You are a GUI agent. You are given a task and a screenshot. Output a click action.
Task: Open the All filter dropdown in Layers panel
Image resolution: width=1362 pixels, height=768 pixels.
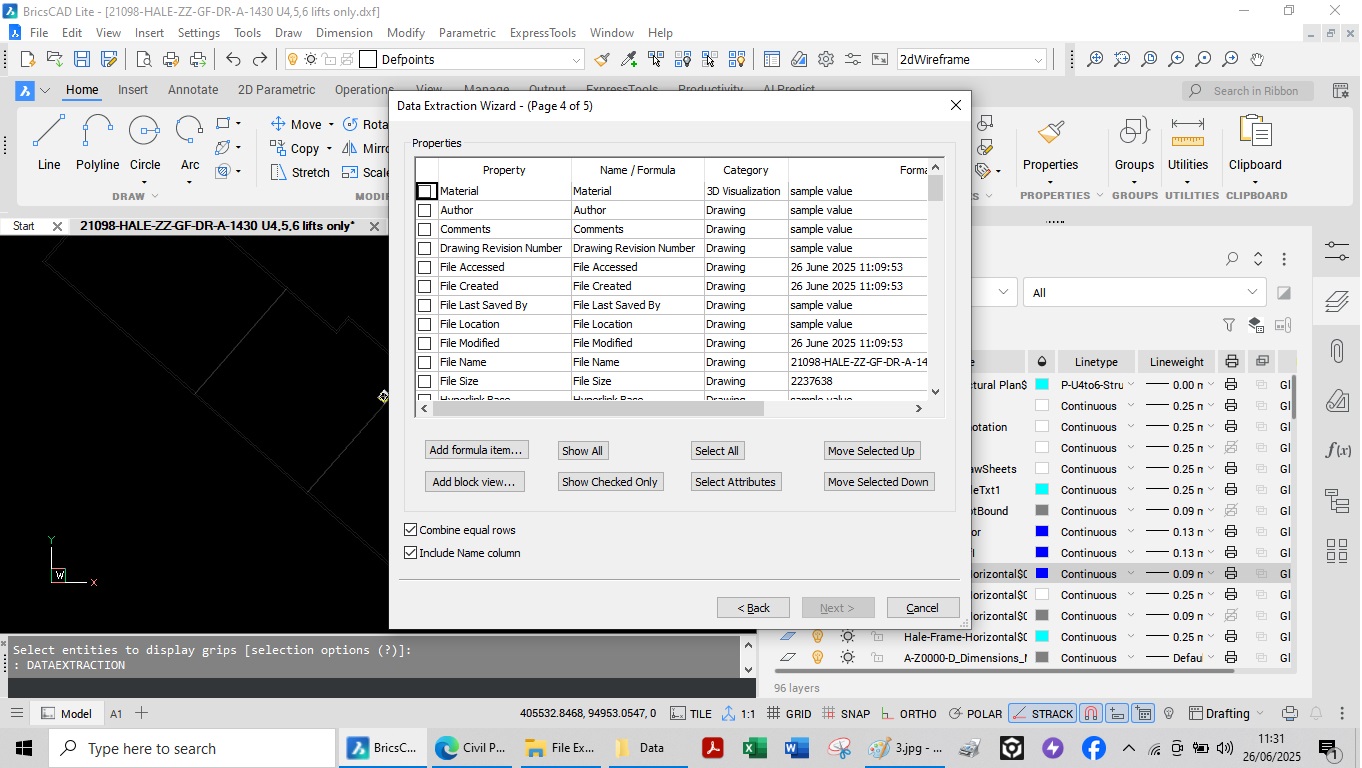[1144, 292]
